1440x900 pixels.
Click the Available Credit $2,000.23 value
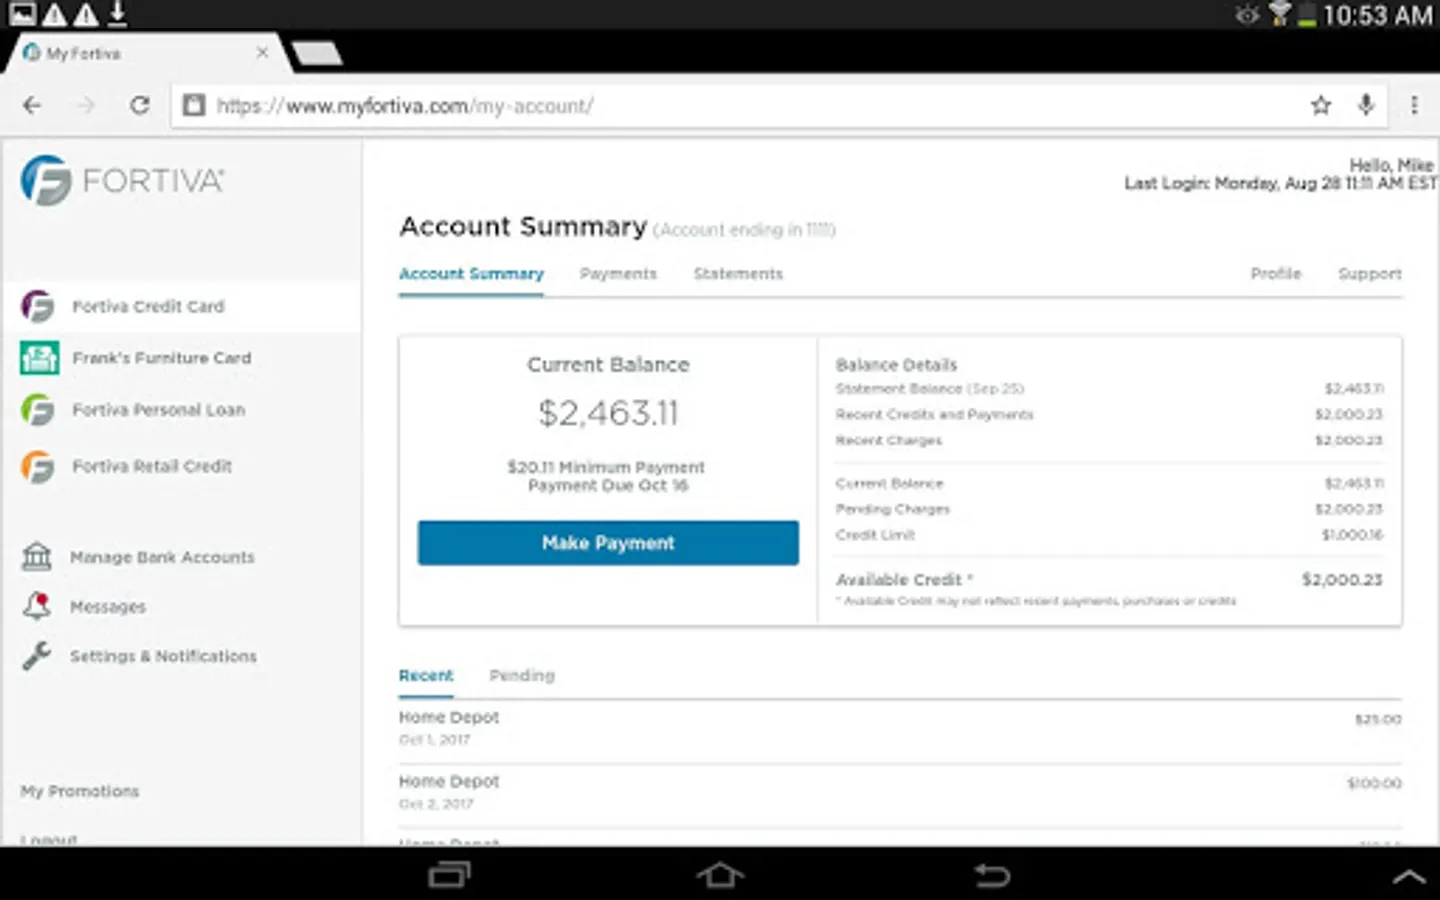(1342, 580)
